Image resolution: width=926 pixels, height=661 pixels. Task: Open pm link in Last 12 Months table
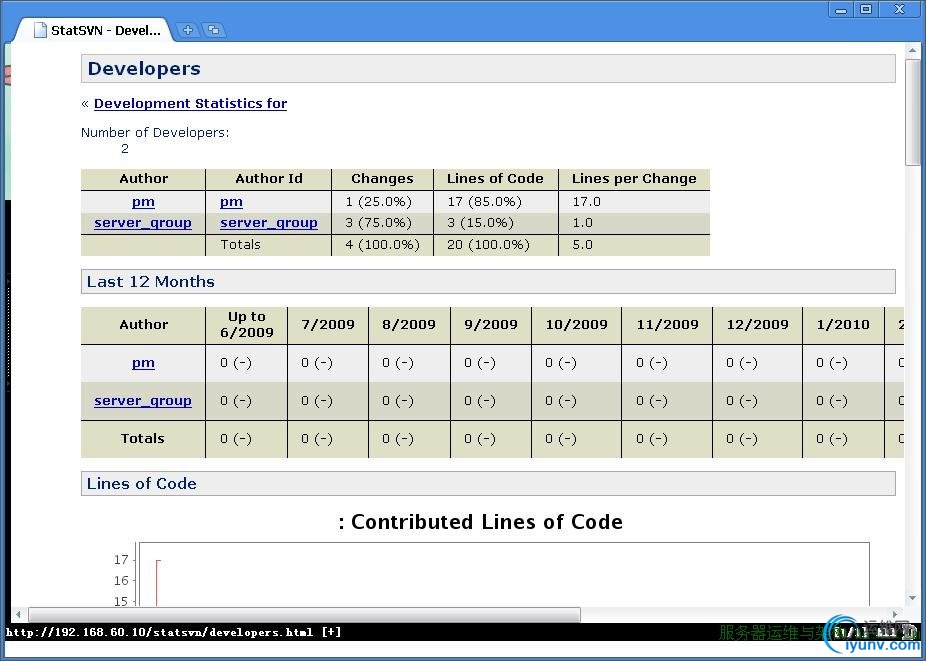[144, 363]
